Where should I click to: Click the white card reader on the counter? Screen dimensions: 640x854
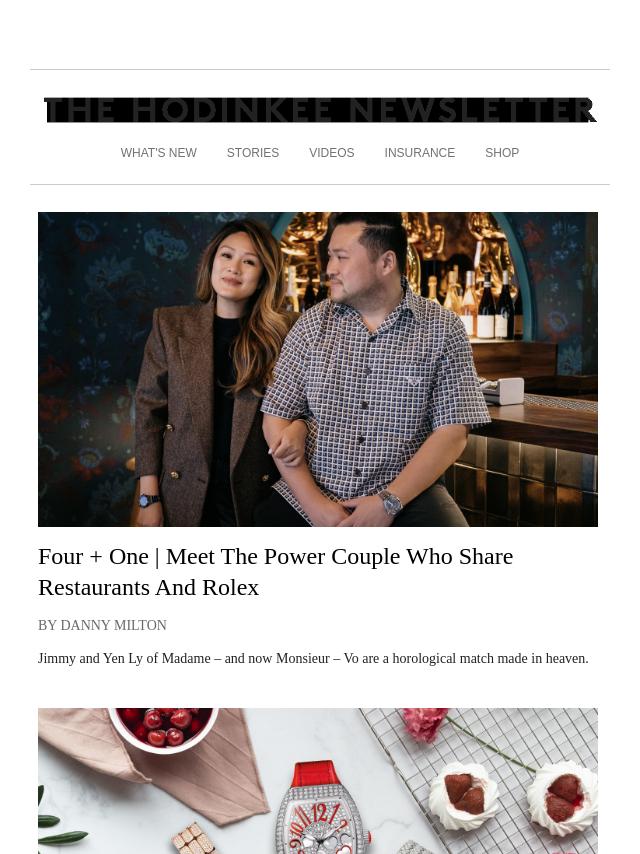[x=502, y=392]
